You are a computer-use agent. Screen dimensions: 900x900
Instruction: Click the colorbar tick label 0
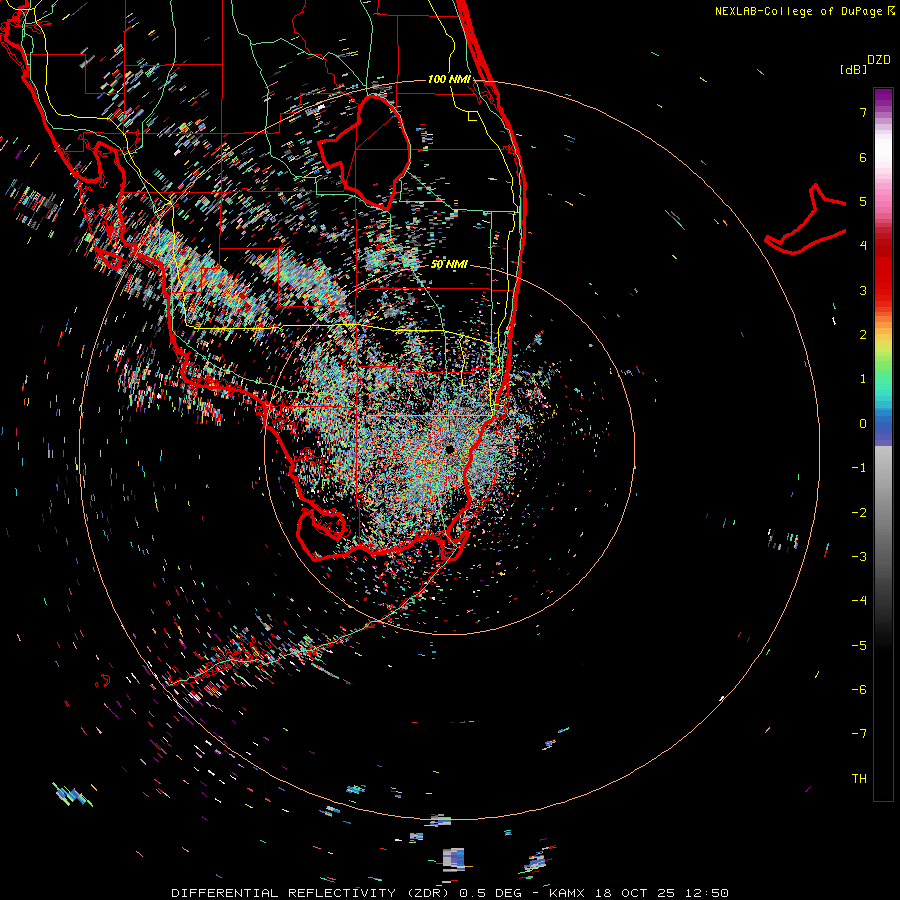tap(863, 424)
